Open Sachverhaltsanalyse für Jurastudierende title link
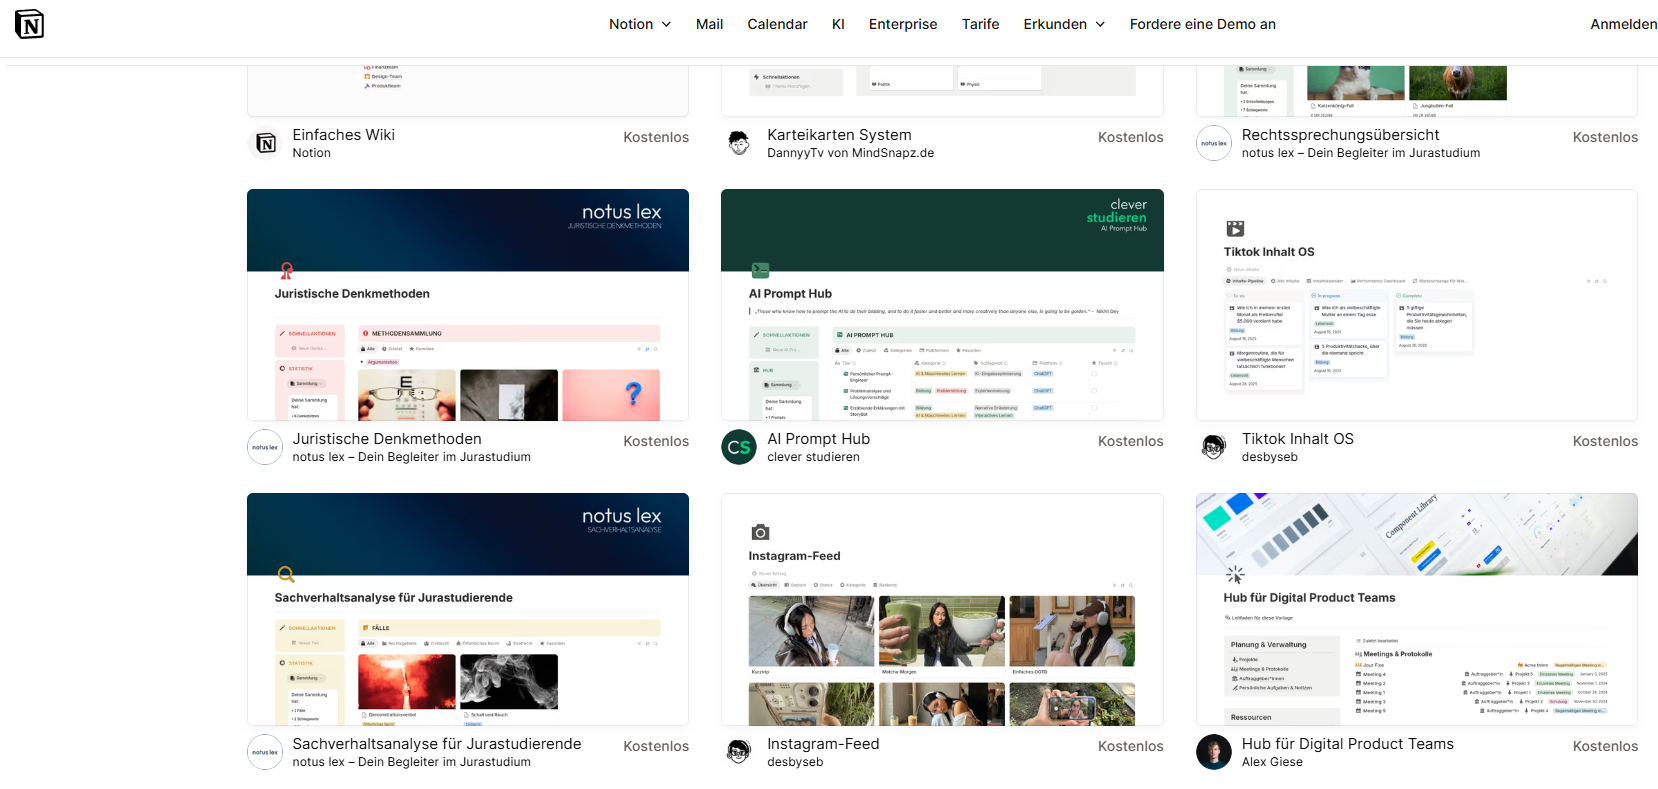 tap(436, 744)
